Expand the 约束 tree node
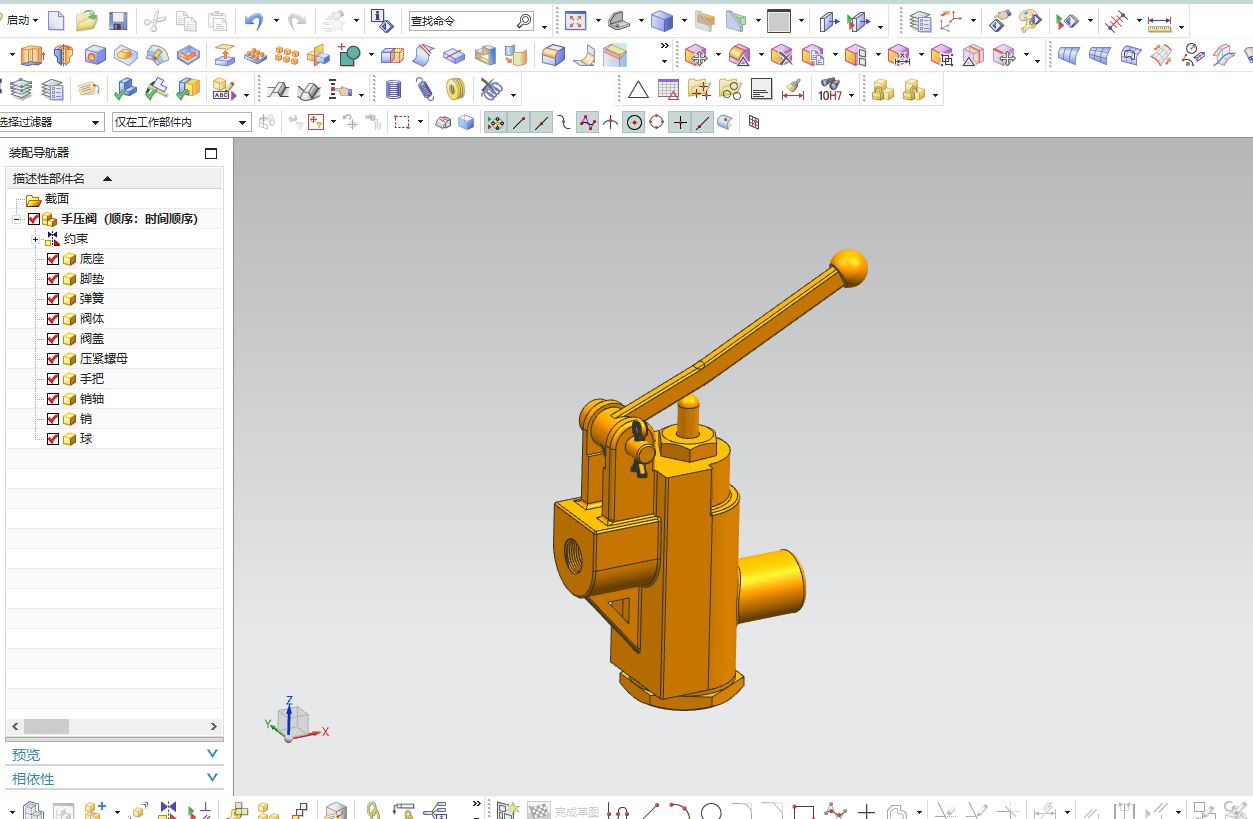Viewport: 1253px width, 819px height. (35, 239)
